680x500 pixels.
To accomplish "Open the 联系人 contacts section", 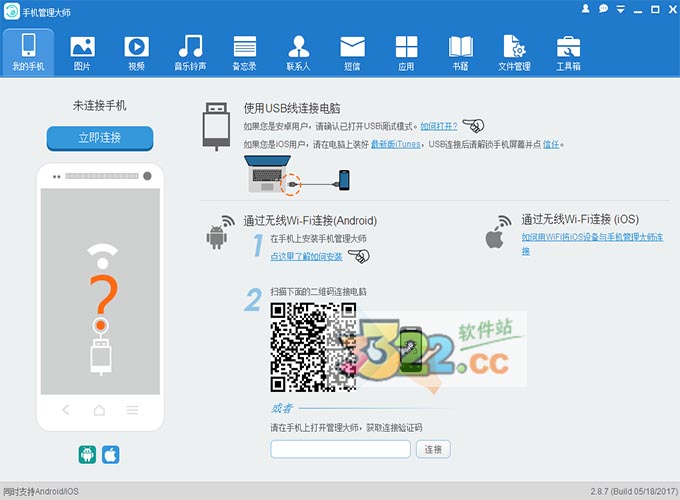I will tap(298, 52).
